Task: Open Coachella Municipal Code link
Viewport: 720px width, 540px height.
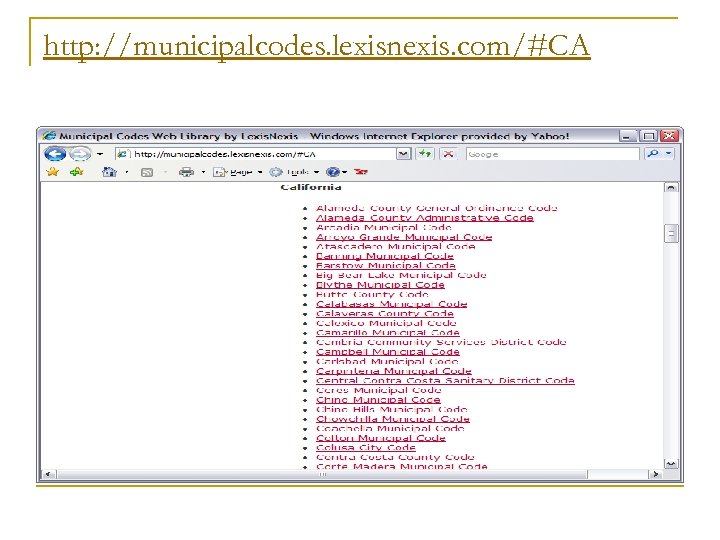Action: pos(390,428)
